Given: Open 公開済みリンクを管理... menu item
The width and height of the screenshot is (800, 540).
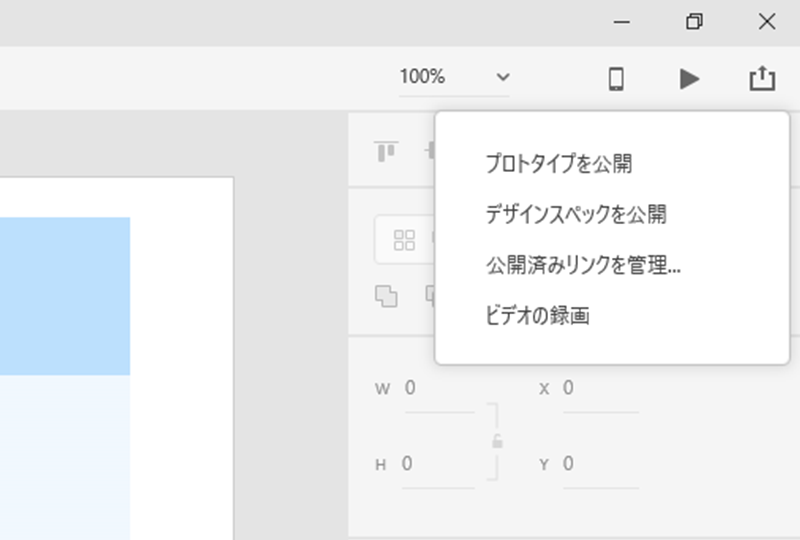Looking at the screenshot, I should (583, 265).
